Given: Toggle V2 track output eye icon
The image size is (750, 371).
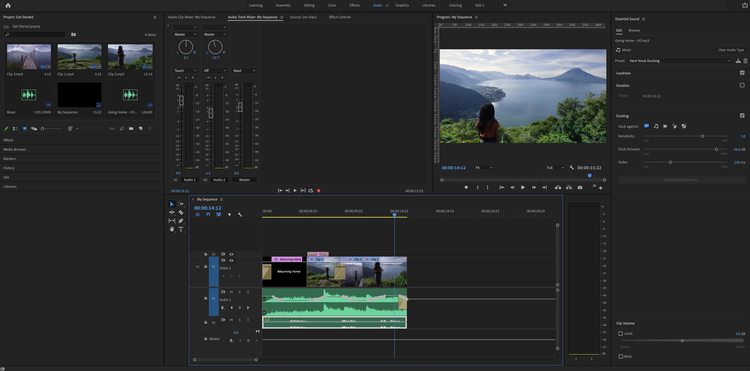Looking at the screenshot, I should pyautogui.click(x=231, y=254).
